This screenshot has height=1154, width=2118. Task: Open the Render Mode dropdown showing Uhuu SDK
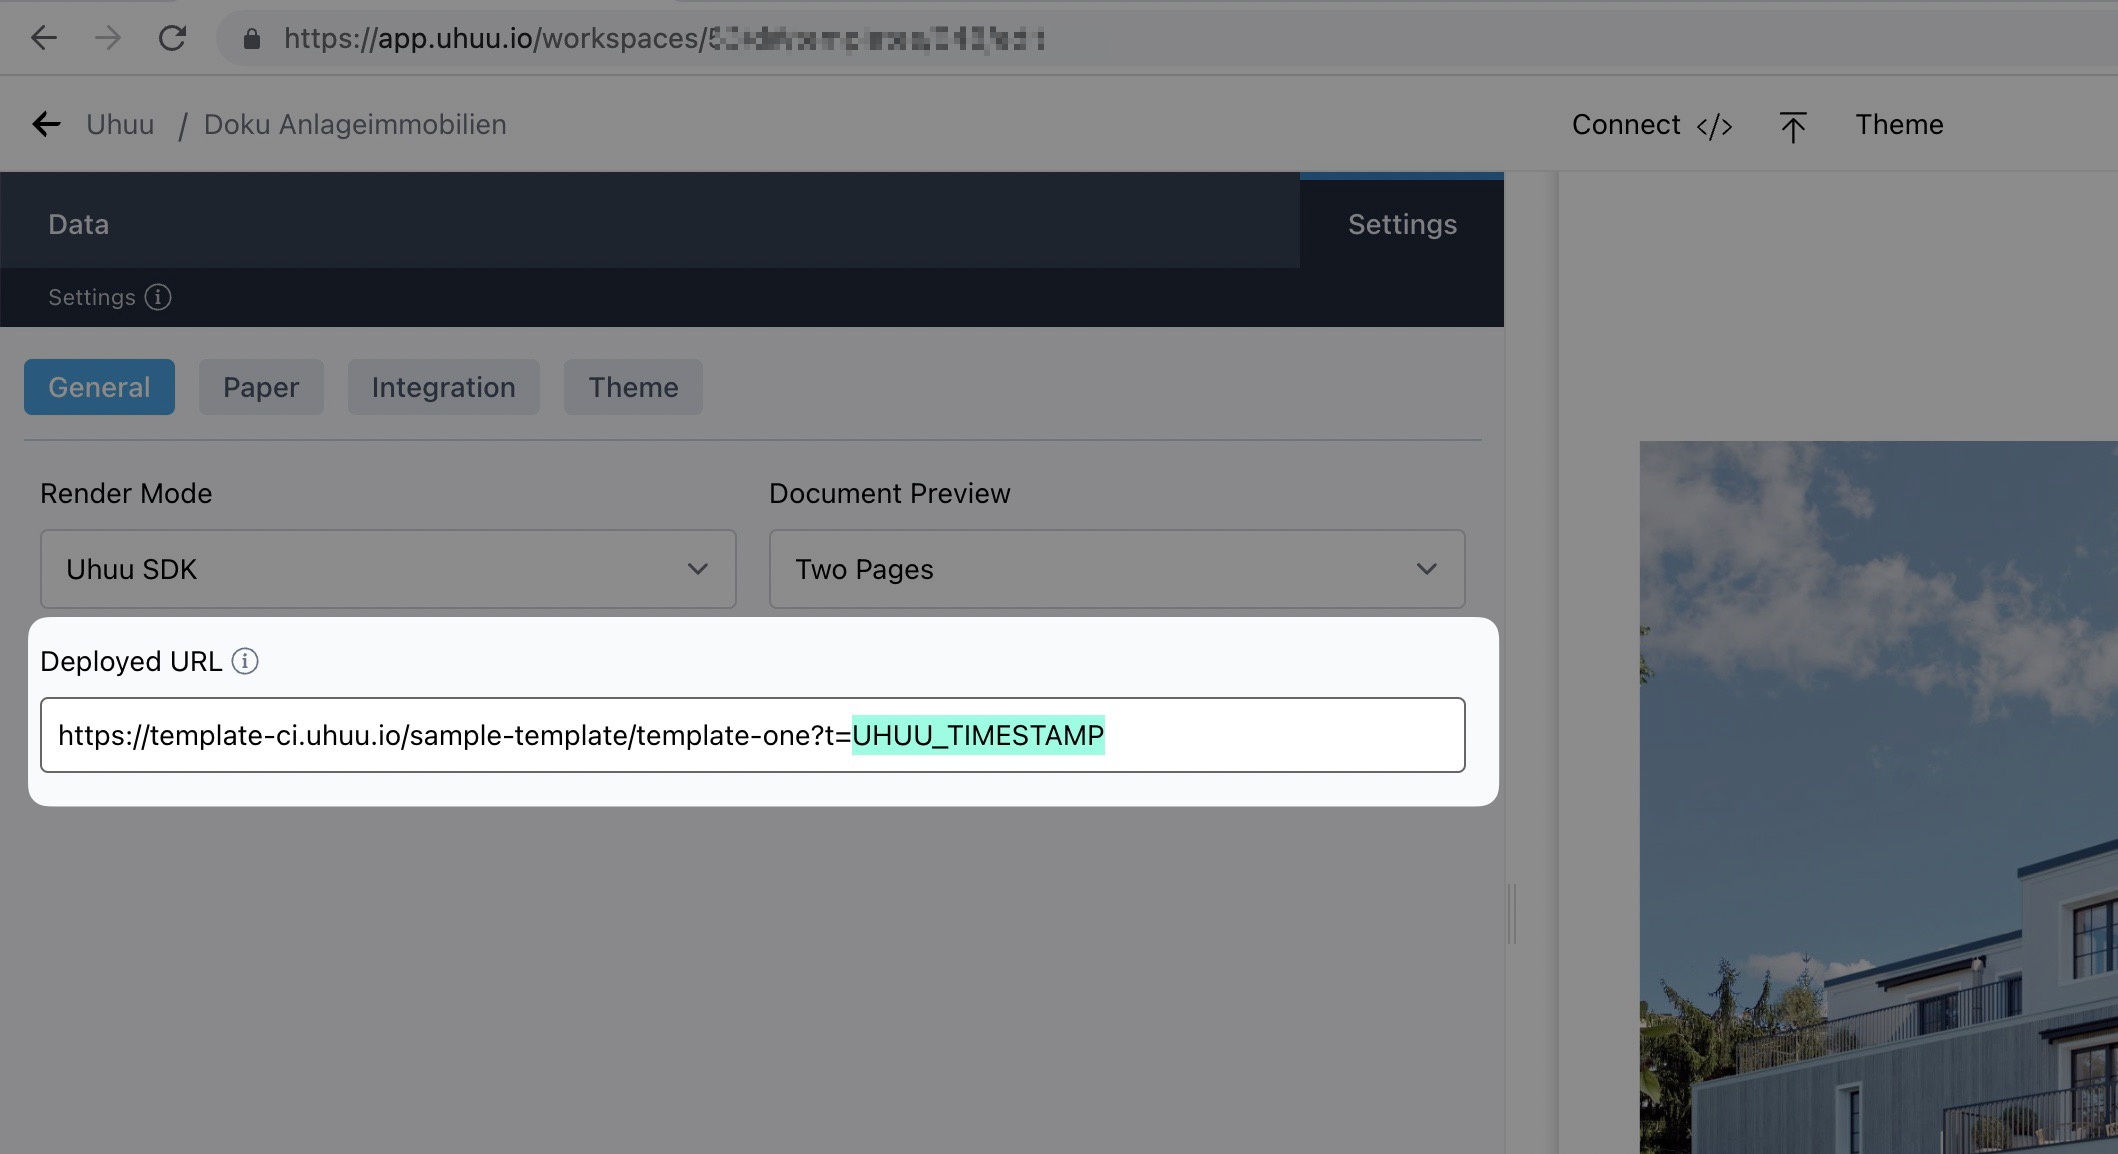[388, 569]
